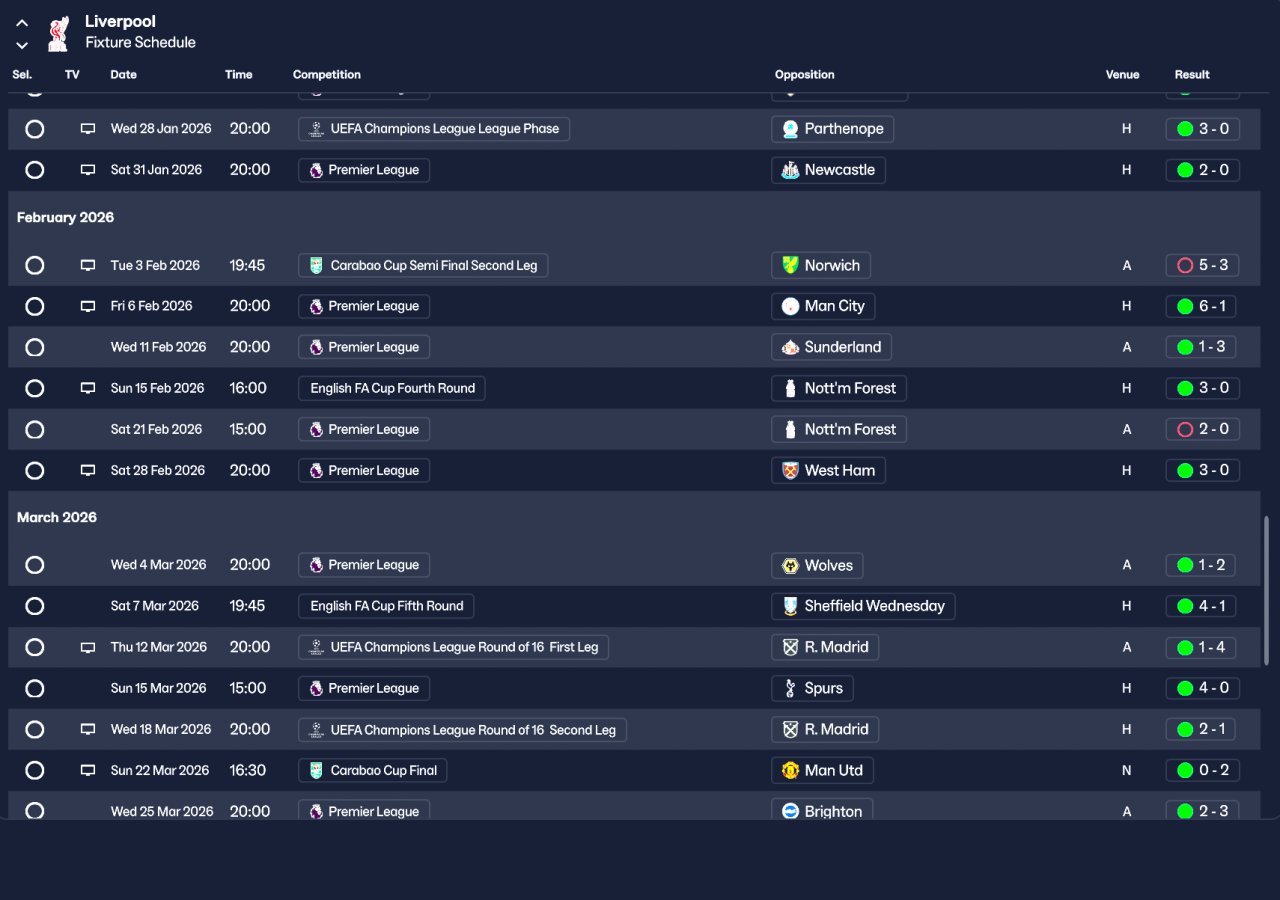Viewport: 1280px width, 900px height.
Task: Click the TV icon in the West Ham row
Action: 88,470
